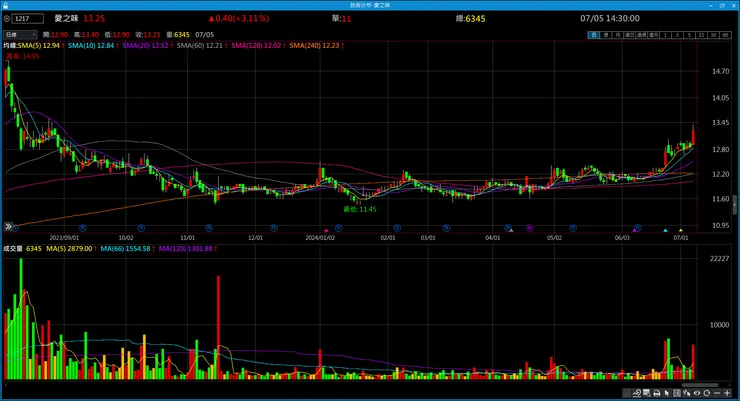The height and width of the screenshot is (401, 740).
Task: Click the leftmost grid icon in bottom toolbar
Action: point(627,393)
